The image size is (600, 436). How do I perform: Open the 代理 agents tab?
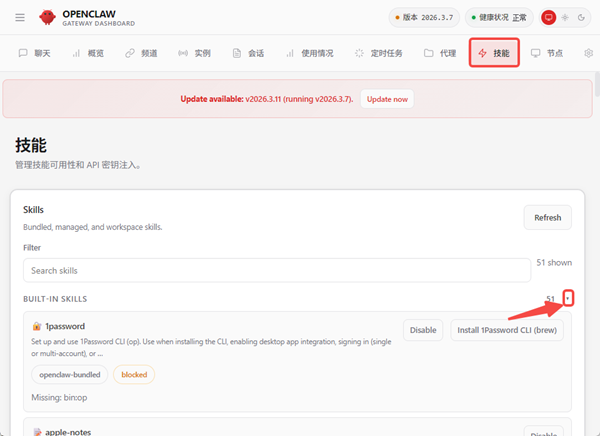(440, 53)
